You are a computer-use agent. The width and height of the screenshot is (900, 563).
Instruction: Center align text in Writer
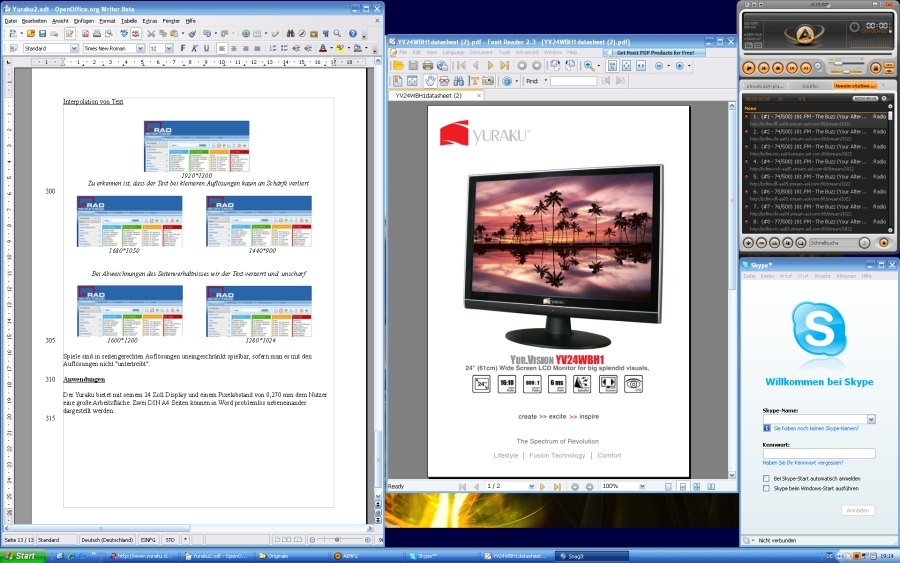click(x=234, y=48)
